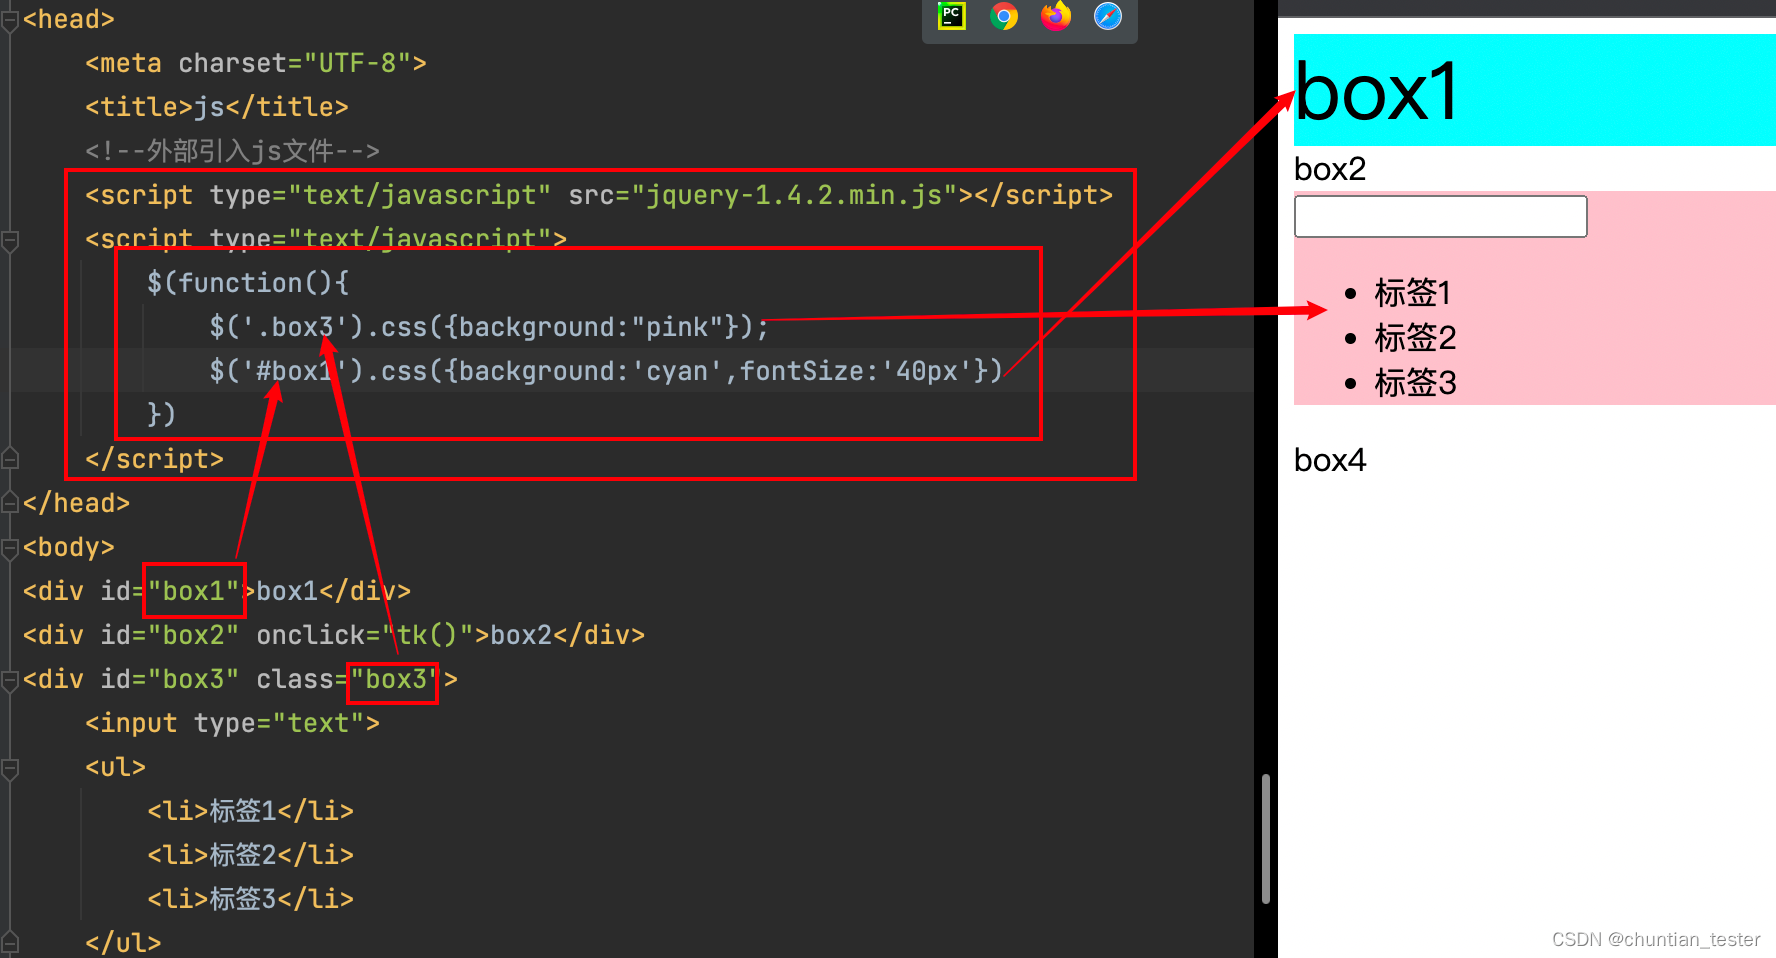Click box4 text in the preview
This screenshot has width=1776, height=958.
coord(1330,460)
